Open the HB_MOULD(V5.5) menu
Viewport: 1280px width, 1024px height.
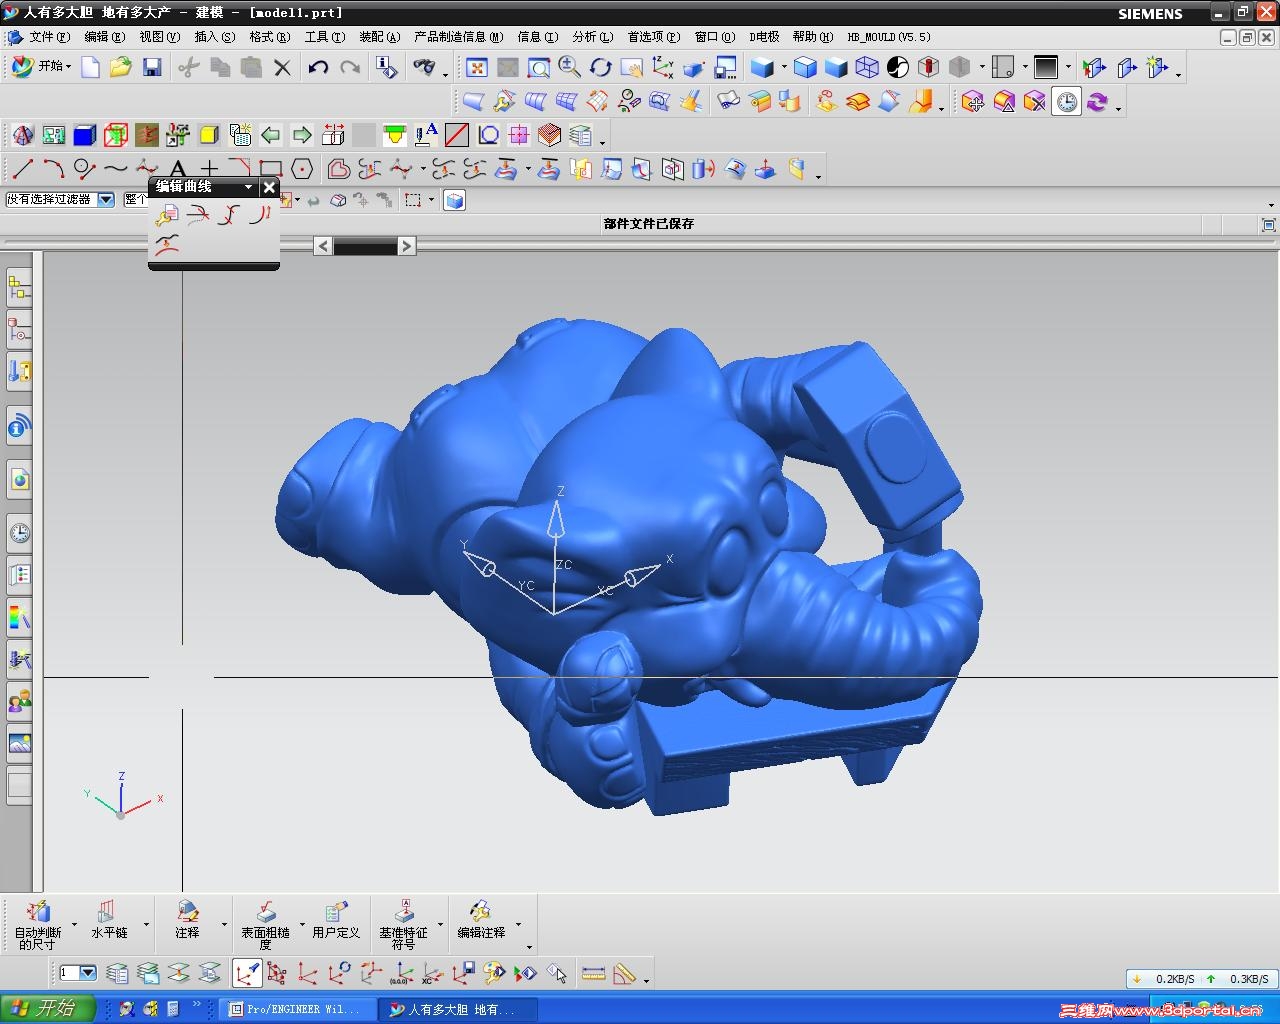(x=889, y=37)
